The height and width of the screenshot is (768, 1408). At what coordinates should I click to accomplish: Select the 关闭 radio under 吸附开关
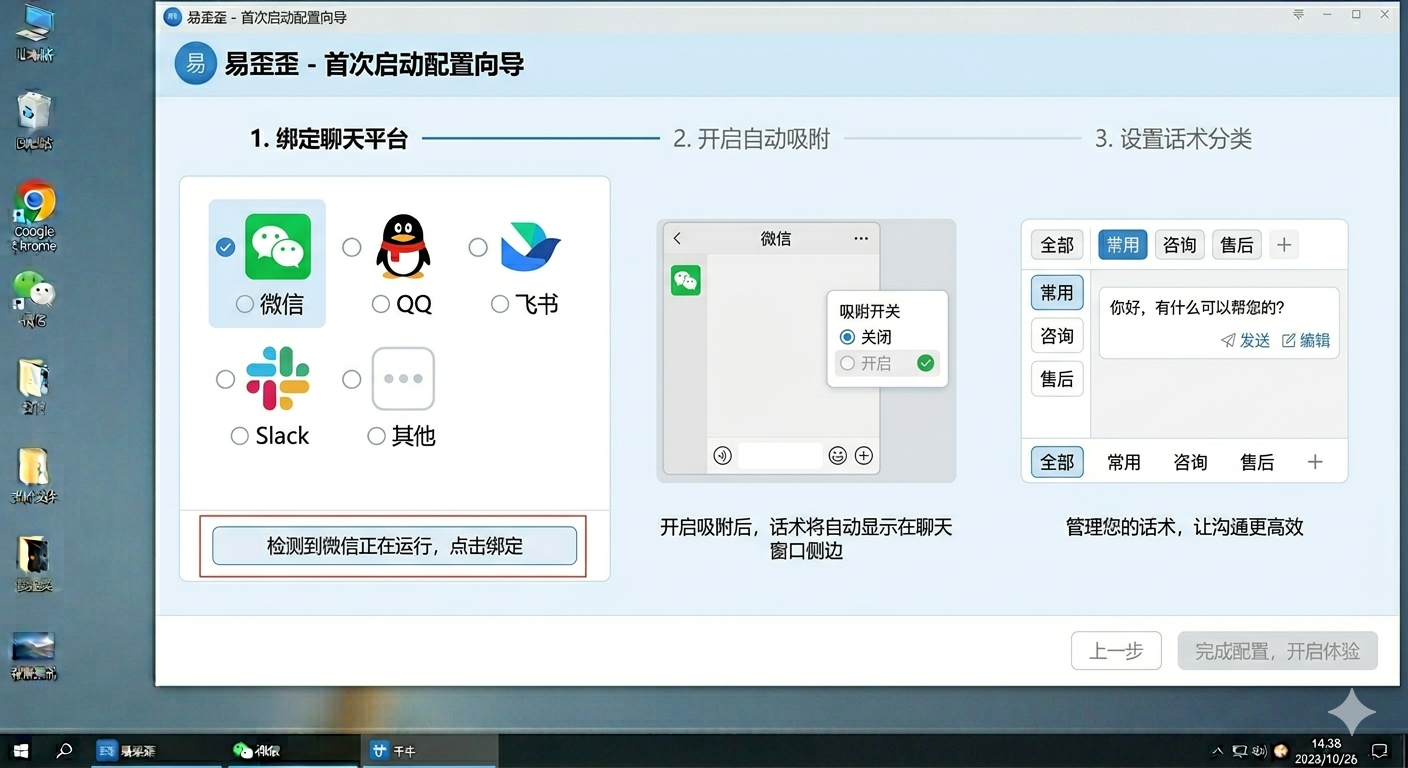pyautogui.click(x=847, y=337)
